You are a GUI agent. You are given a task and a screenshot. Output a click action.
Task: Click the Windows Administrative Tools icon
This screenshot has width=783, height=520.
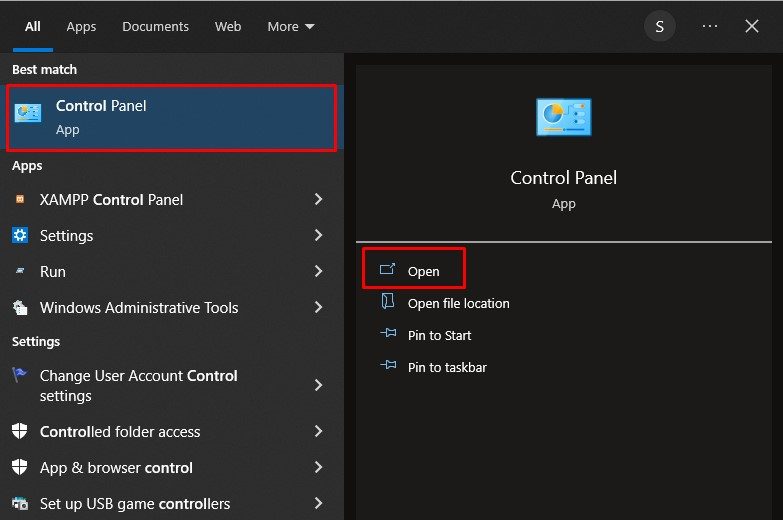point(20,307)
